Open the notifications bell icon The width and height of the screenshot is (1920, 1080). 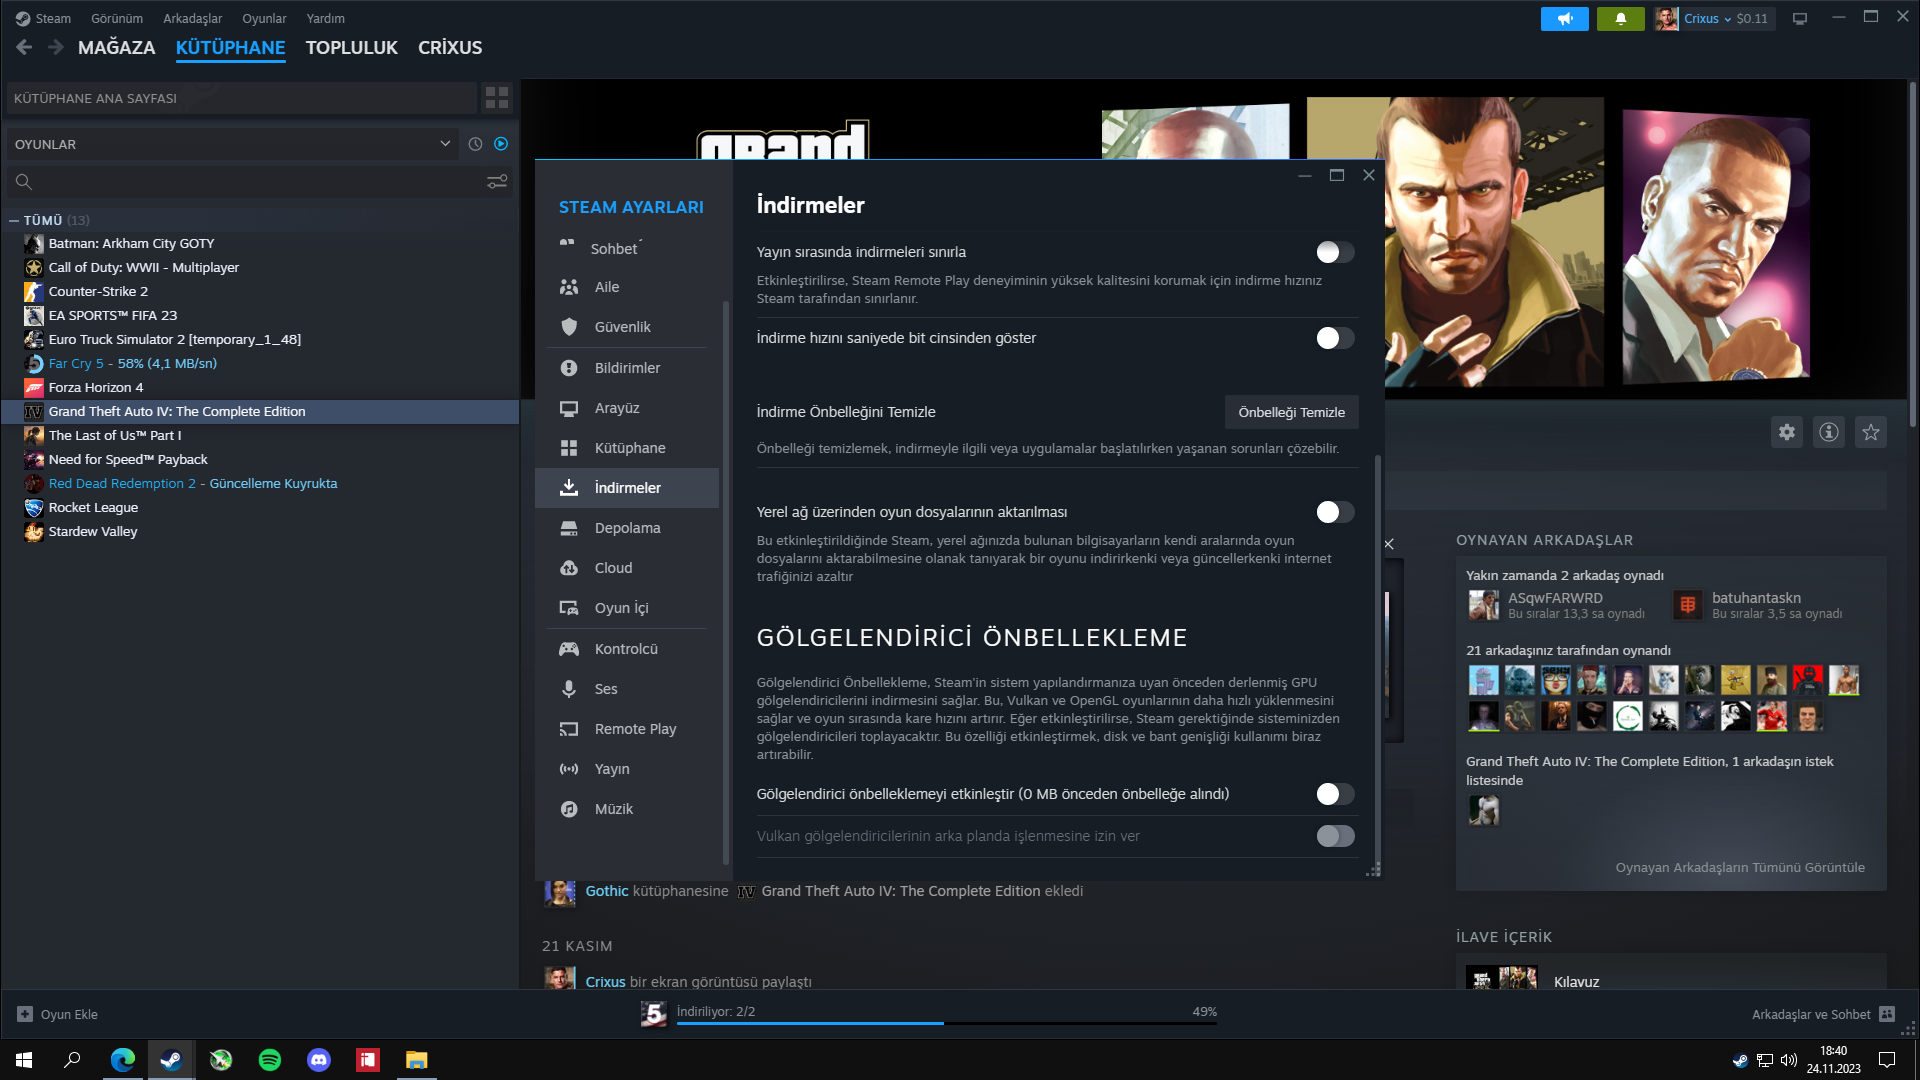[x=1620, y=18]
